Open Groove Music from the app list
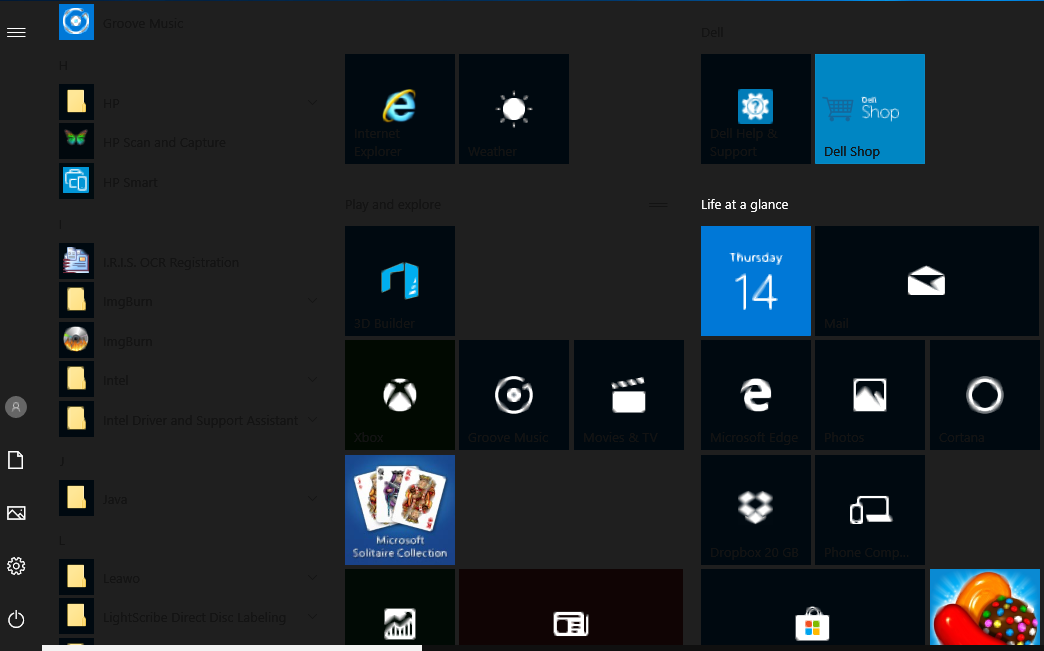 (190, 23)
